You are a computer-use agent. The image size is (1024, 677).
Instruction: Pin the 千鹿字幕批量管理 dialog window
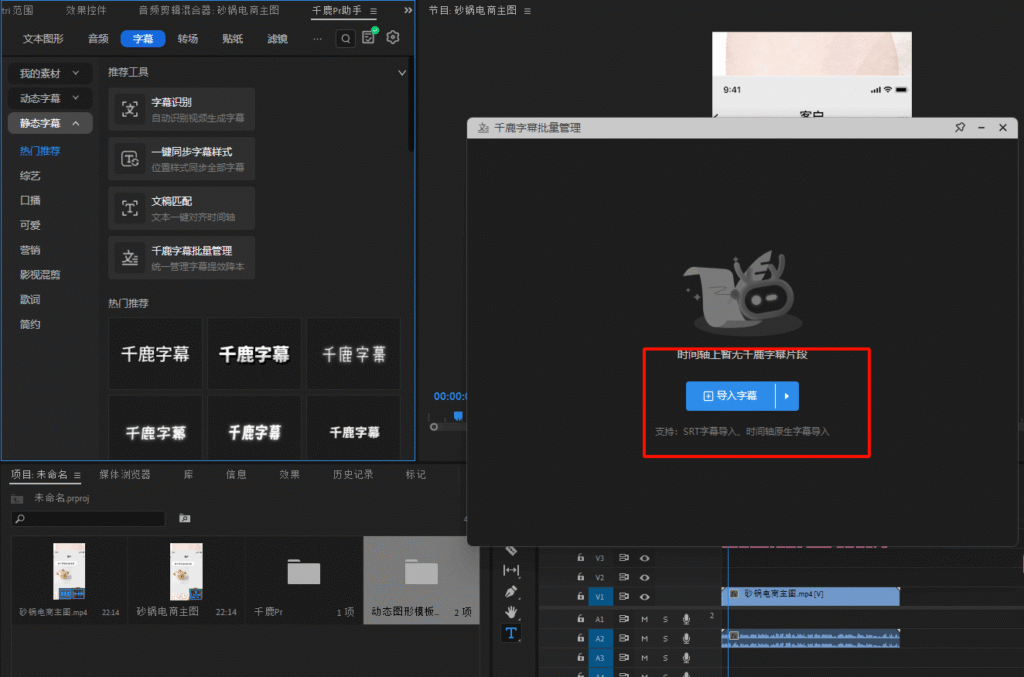click(959, 128)
